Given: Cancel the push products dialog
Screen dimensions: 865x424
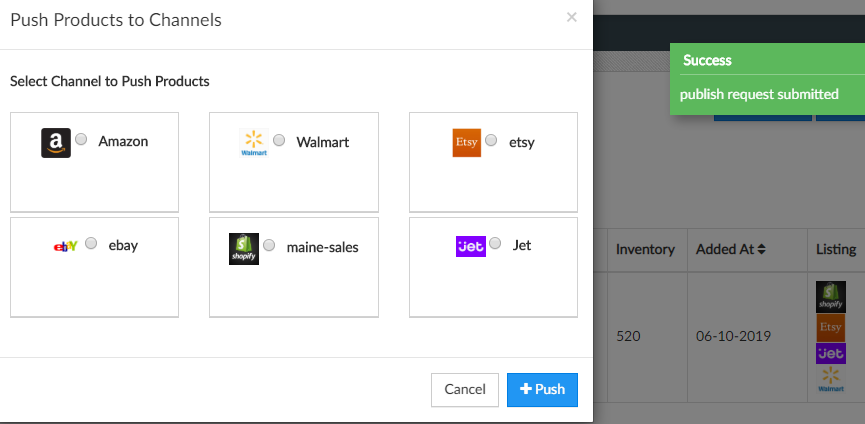Looking at the screenshot, I should click(x=464, y=390).
